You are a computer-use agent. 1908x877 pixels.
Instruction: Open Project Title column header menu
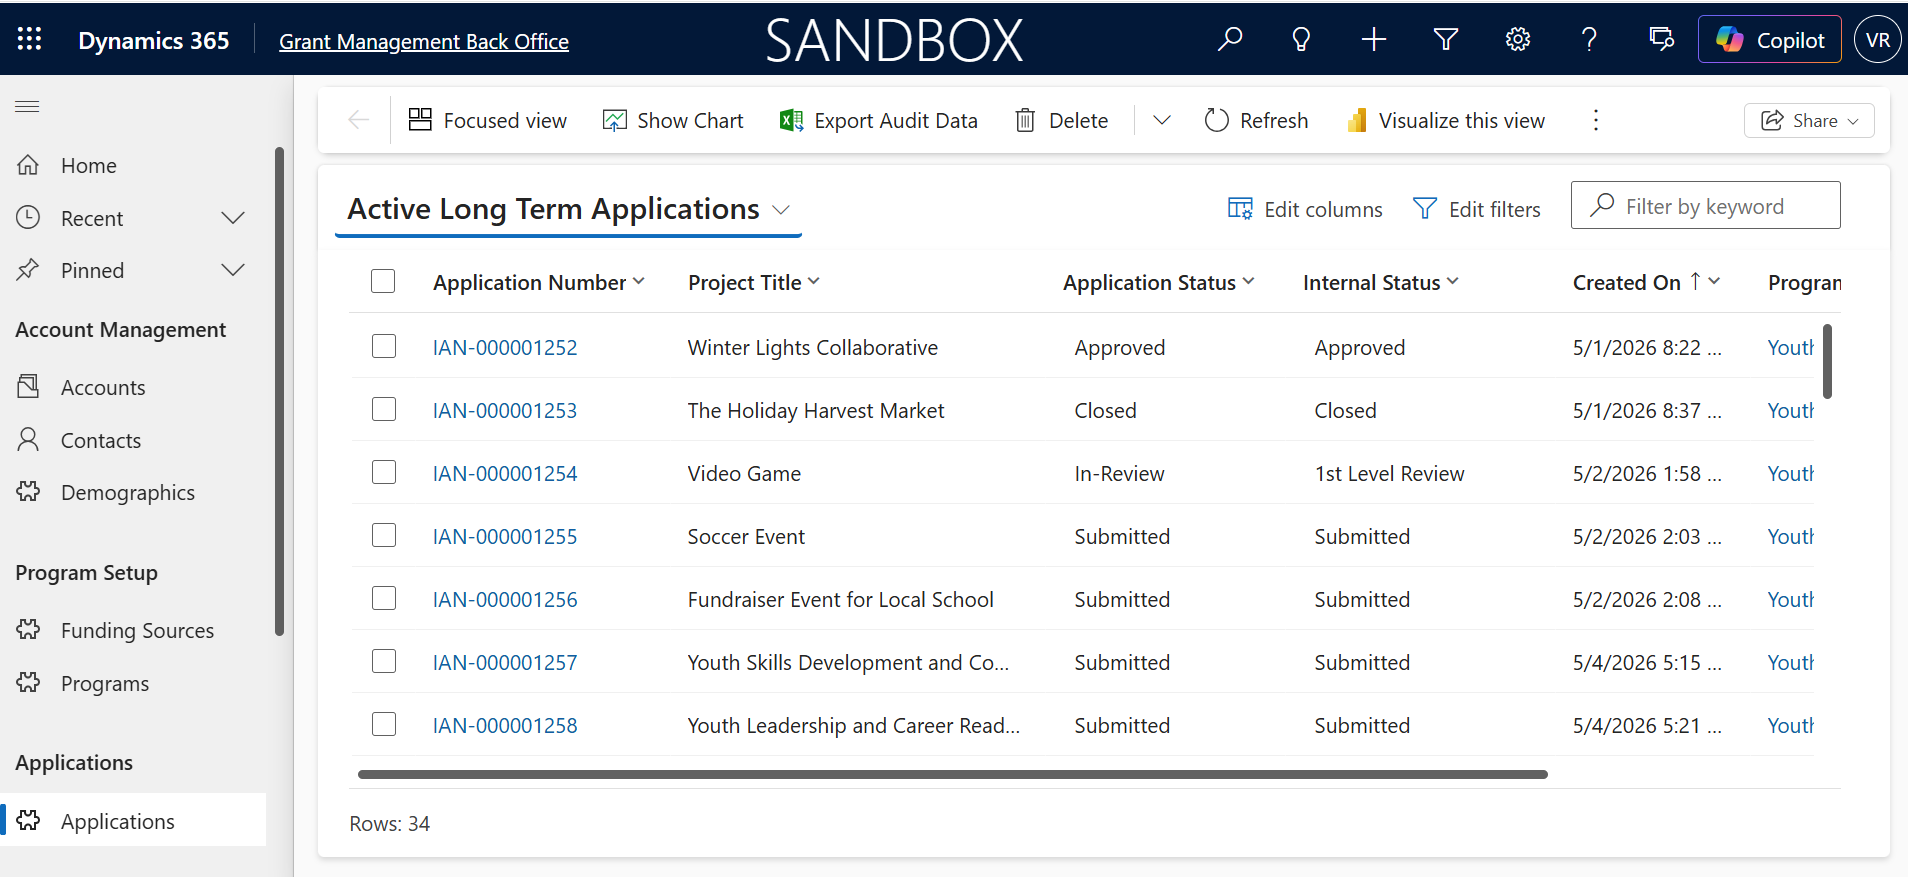754,282
